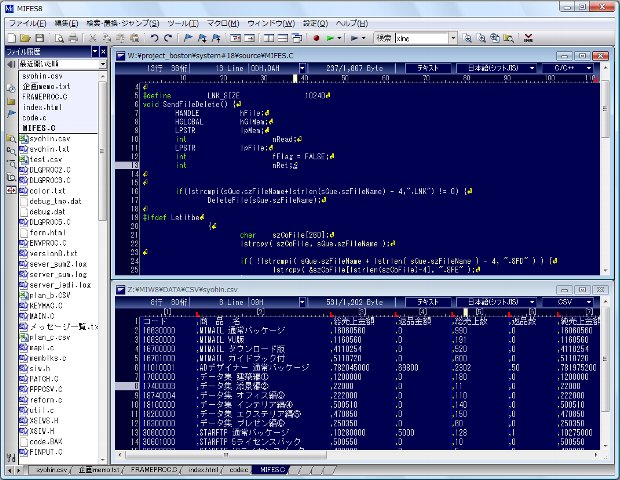Close the file history panel
620x480 pixels.
pos(101,51)
